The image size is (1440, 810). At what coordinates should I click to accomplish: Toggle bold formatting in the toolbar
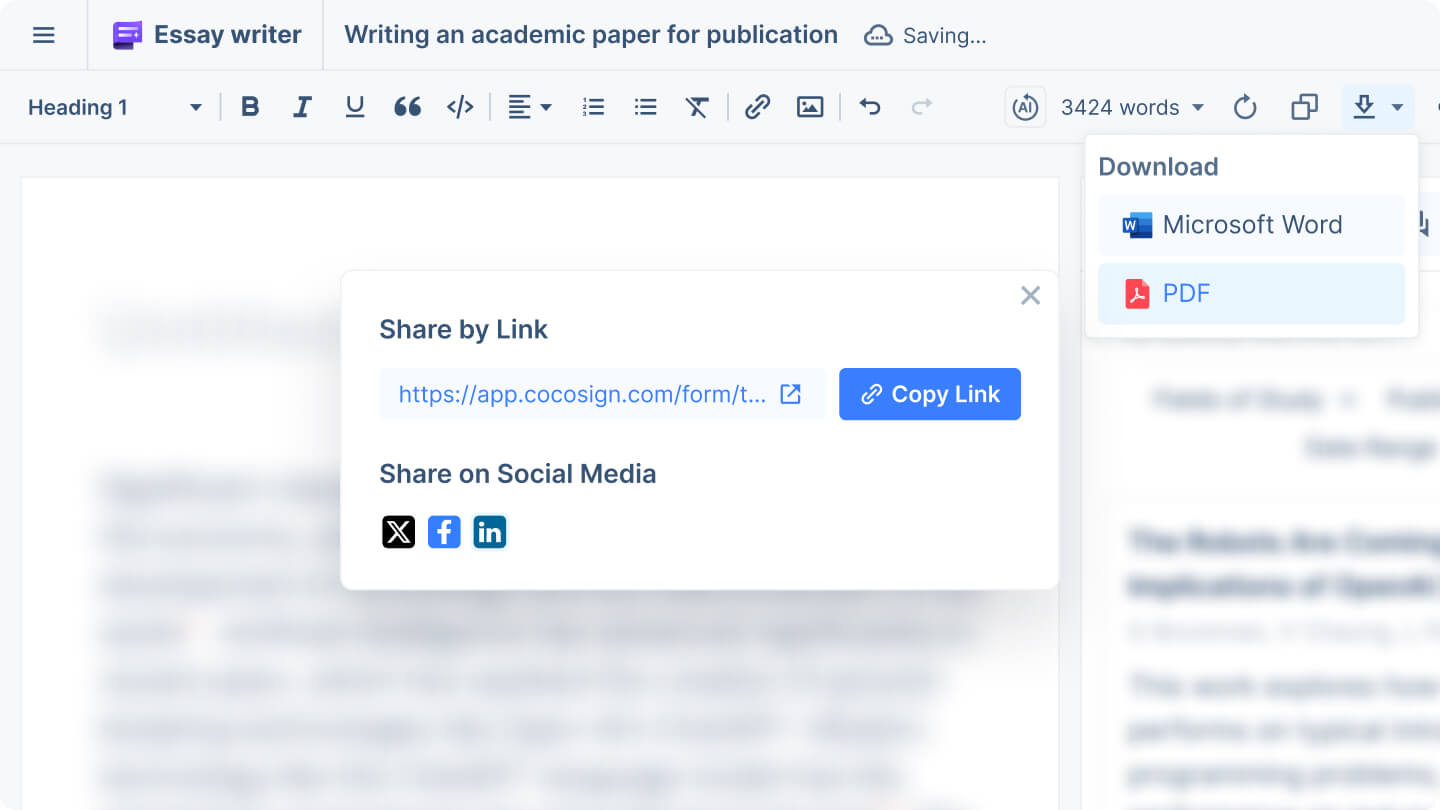250,106
